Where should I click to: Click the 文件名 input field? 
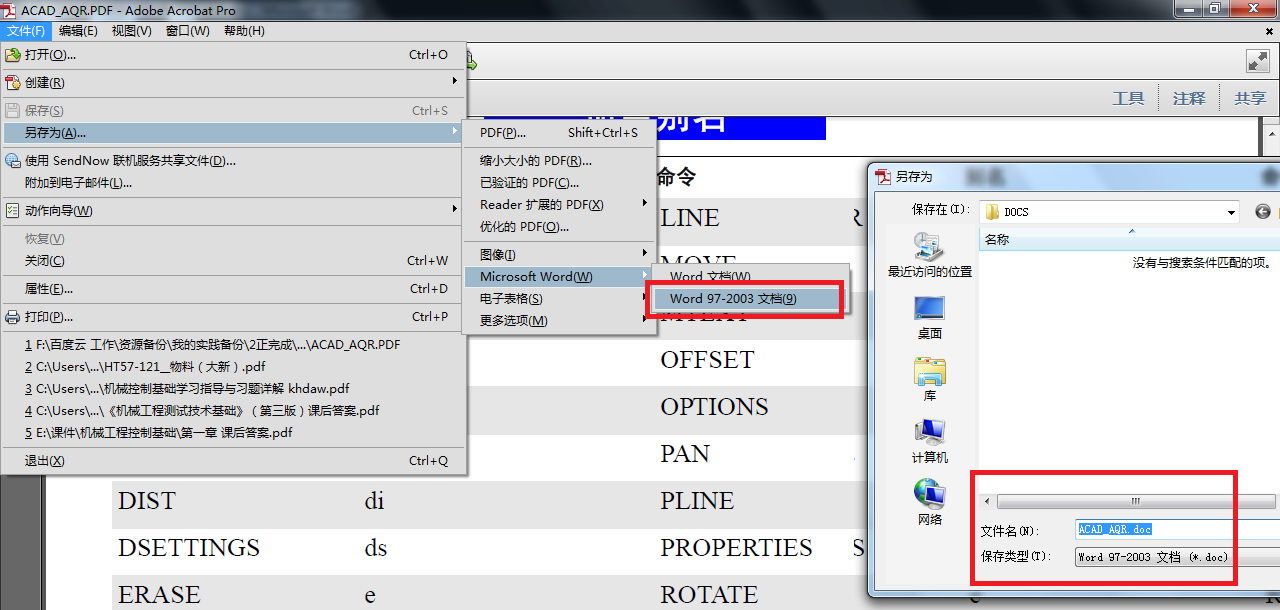pyautogui.click(x=1178, y=530)
